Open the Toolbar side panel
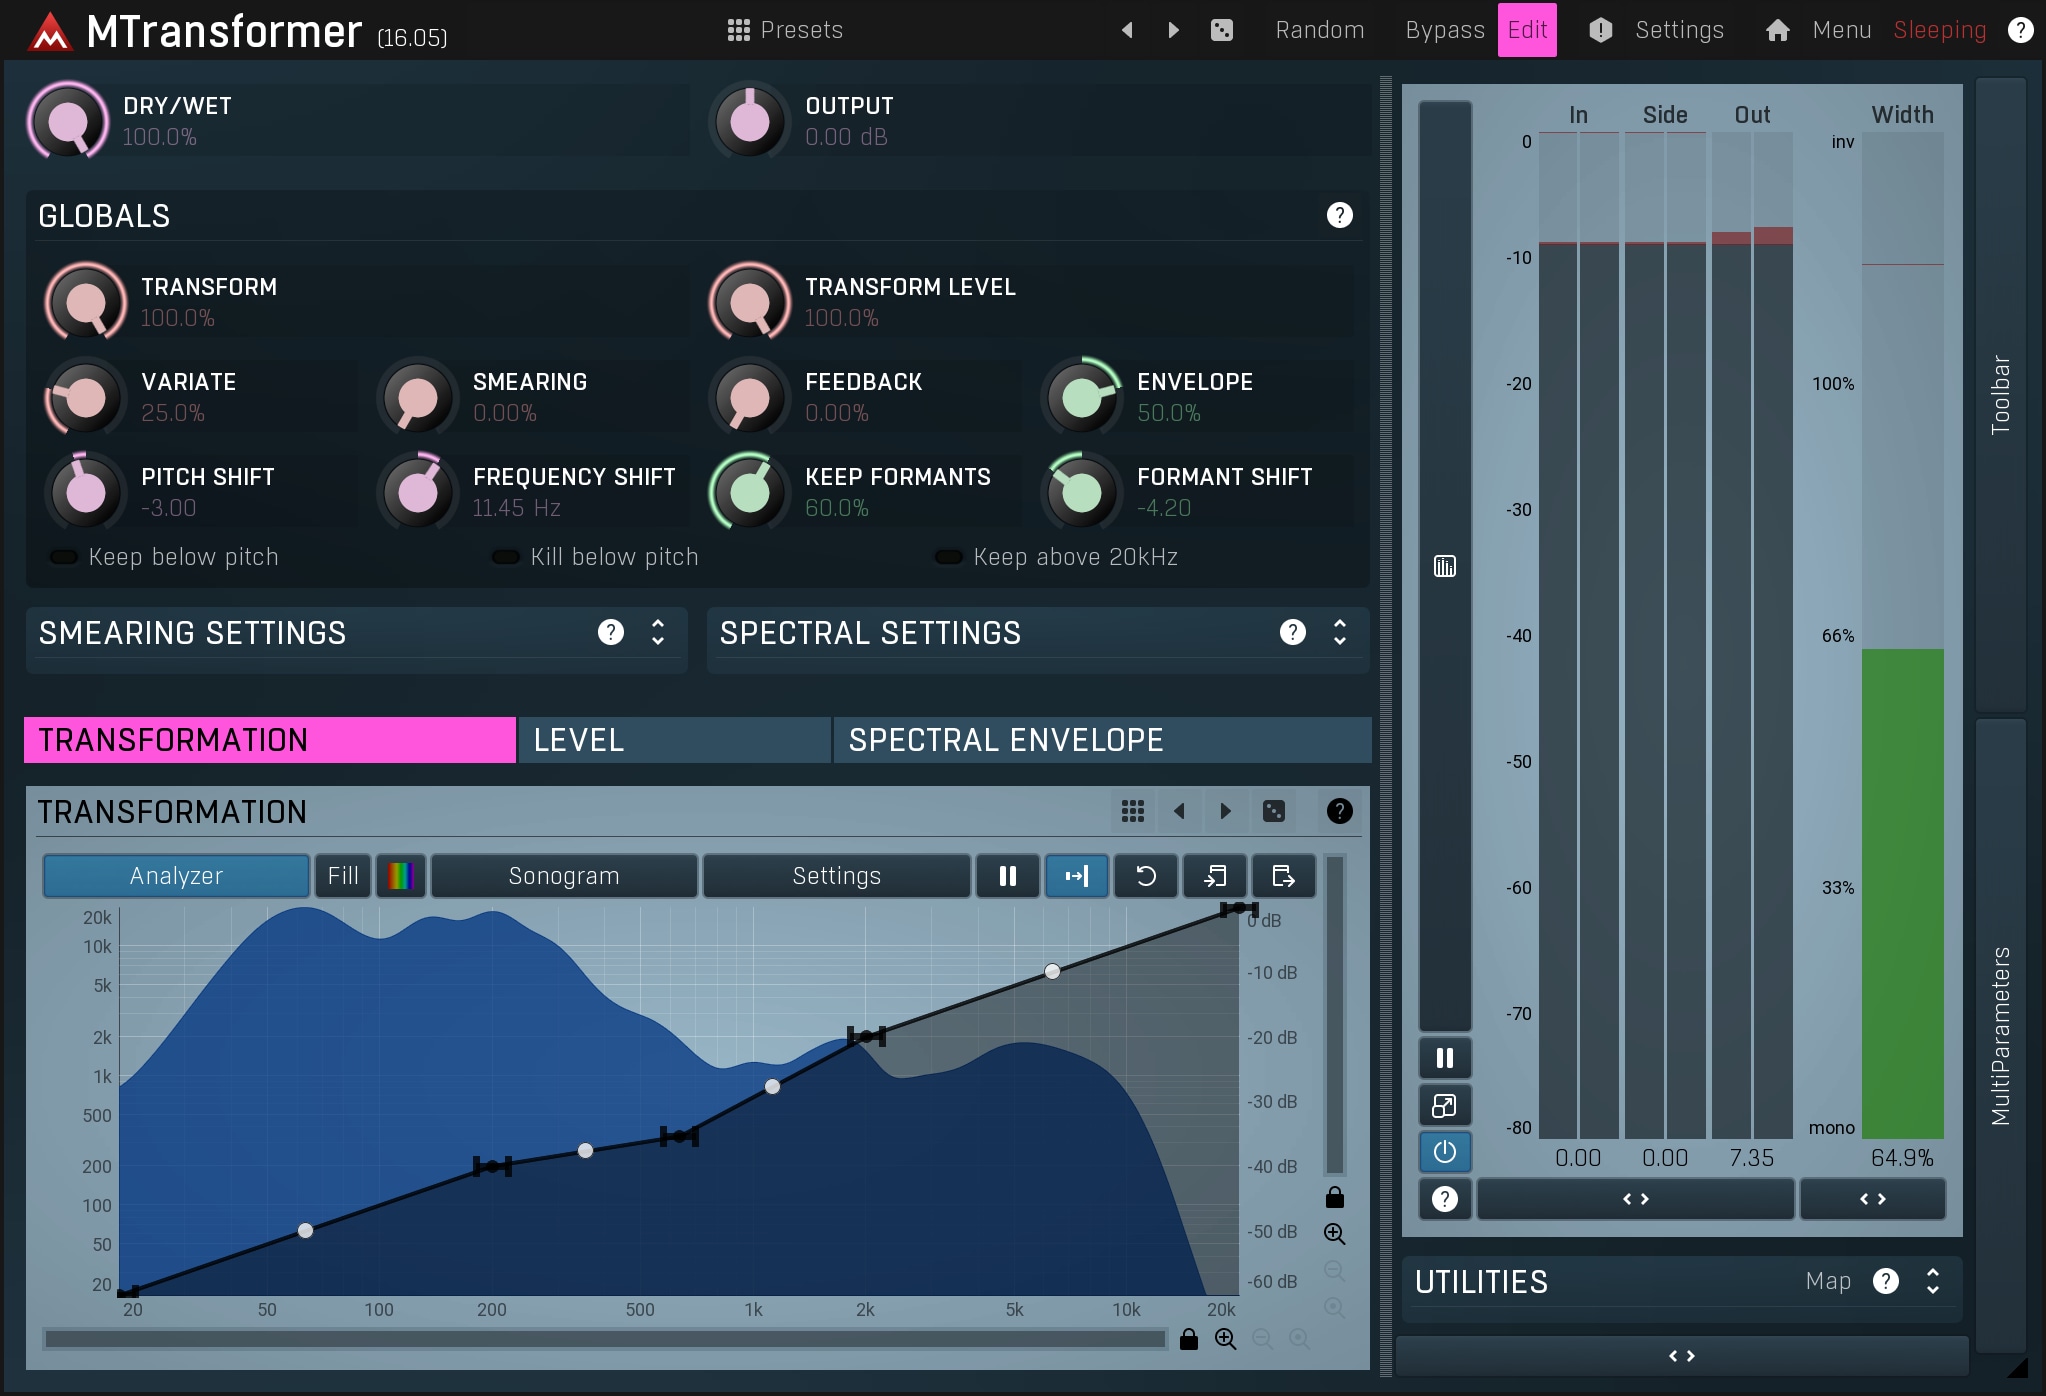Screen dimensions: 2046x1396 (2000, 394)
